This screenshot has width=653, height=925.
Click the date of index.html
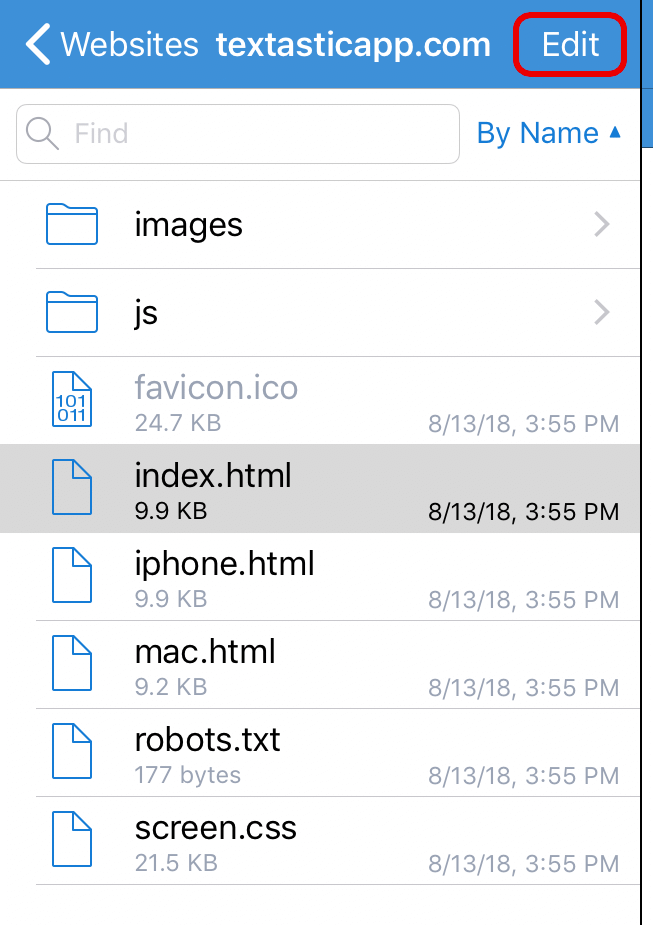tap(524, 512)
